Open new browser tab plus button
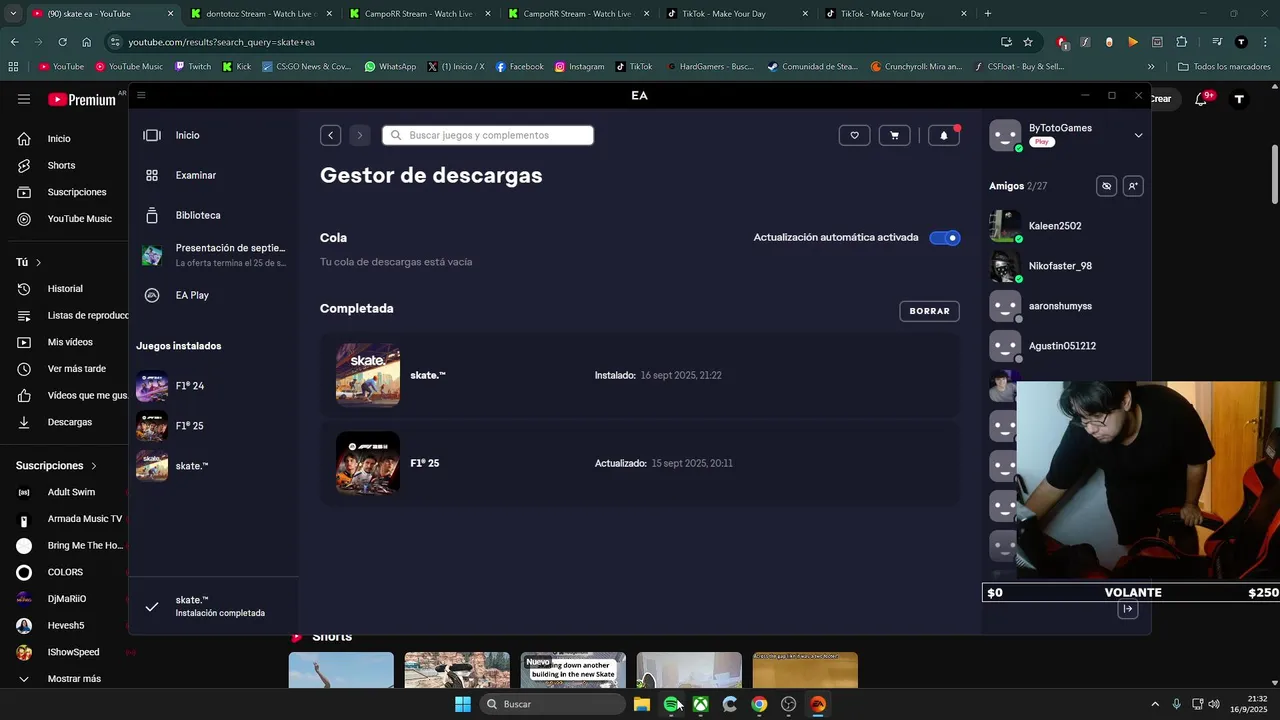The width and height of the screenshot is (1280, 720). (988, 14)
